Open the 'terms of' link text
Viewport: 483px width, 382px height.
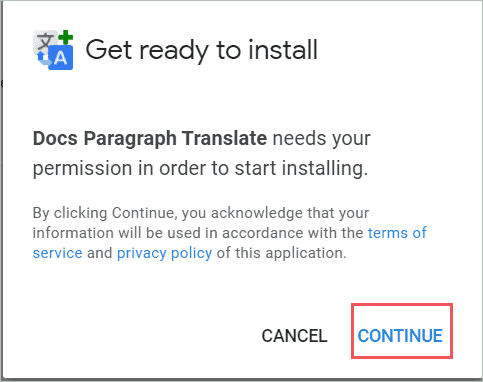coord(397,233)
